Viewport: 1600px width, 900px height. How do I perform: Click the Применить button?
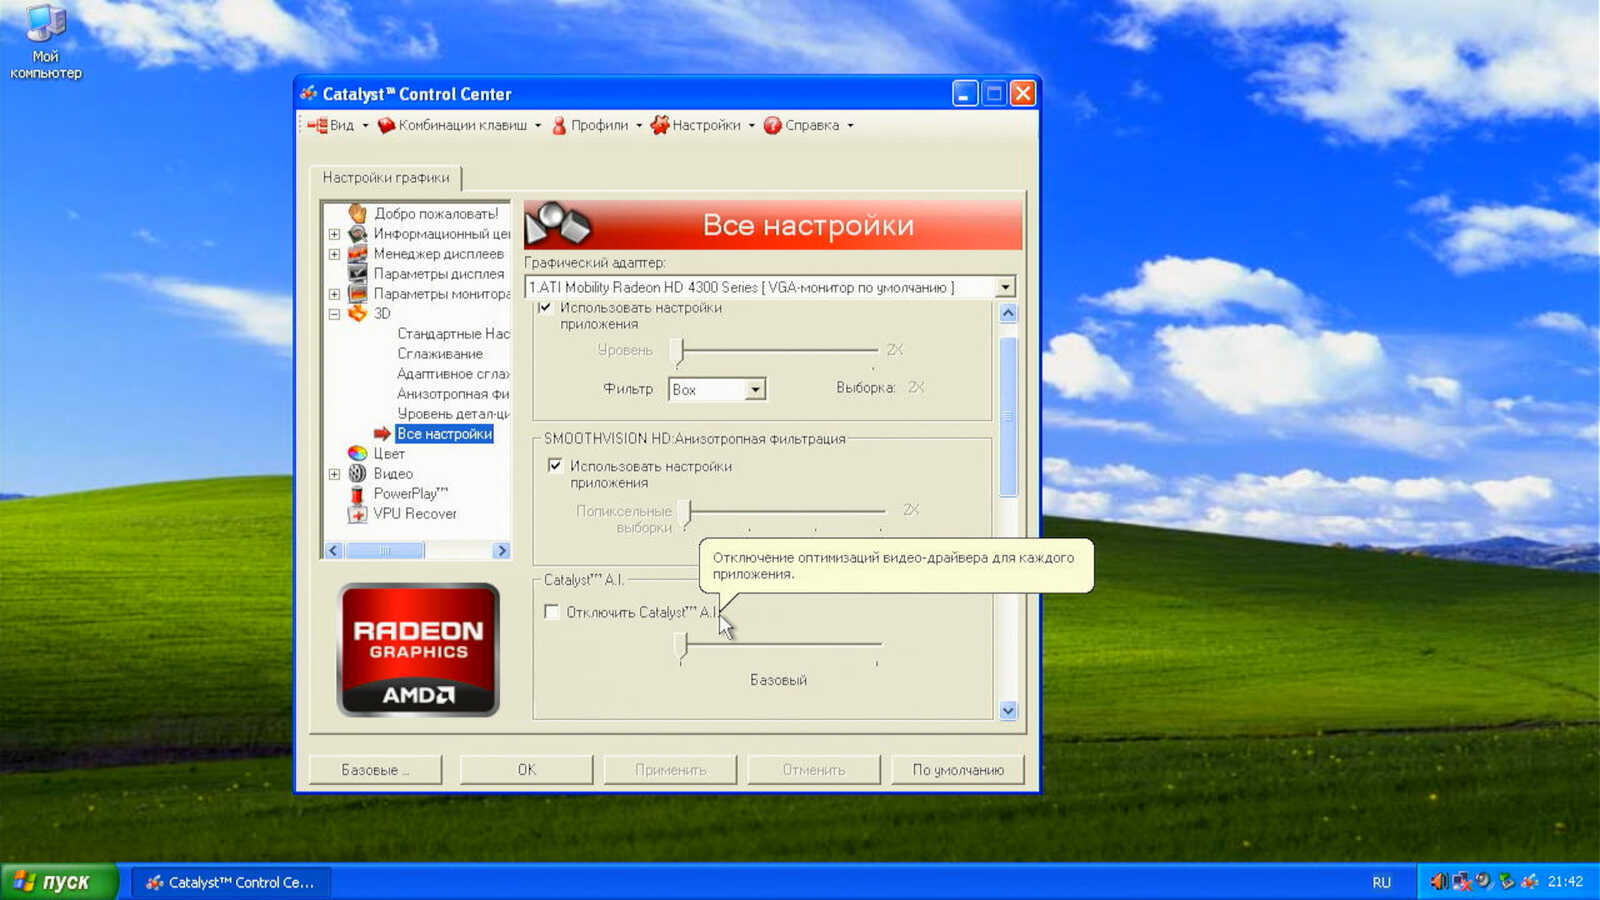[x=670, y=769]
